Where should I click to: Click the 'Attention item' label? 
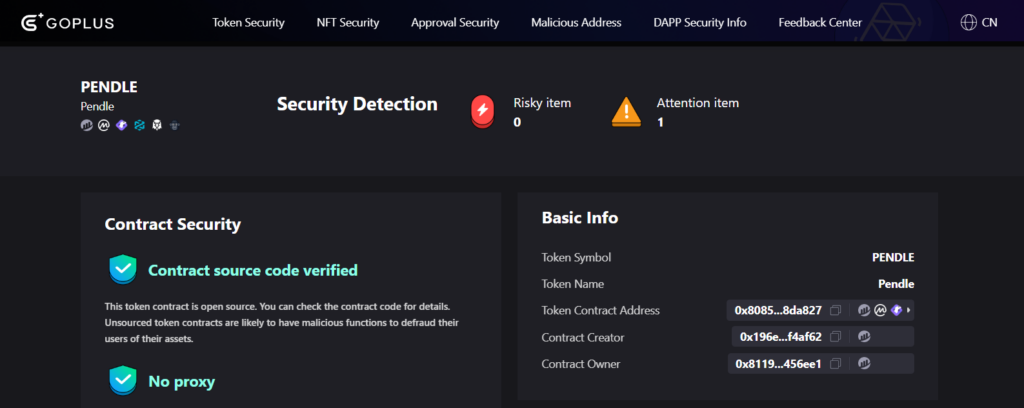point(697,103)
